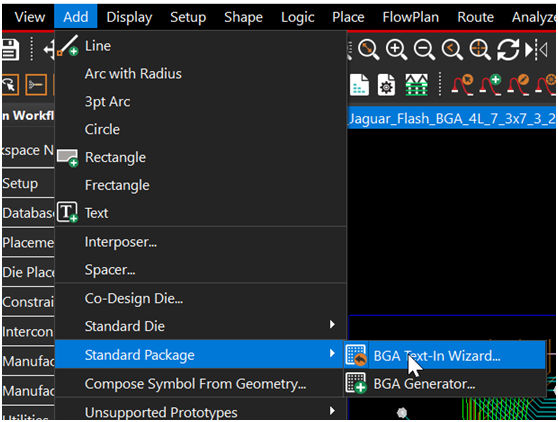Click the Add Text T icon
This screenshot has width=558, height=422.
click(x=68, y=212)
